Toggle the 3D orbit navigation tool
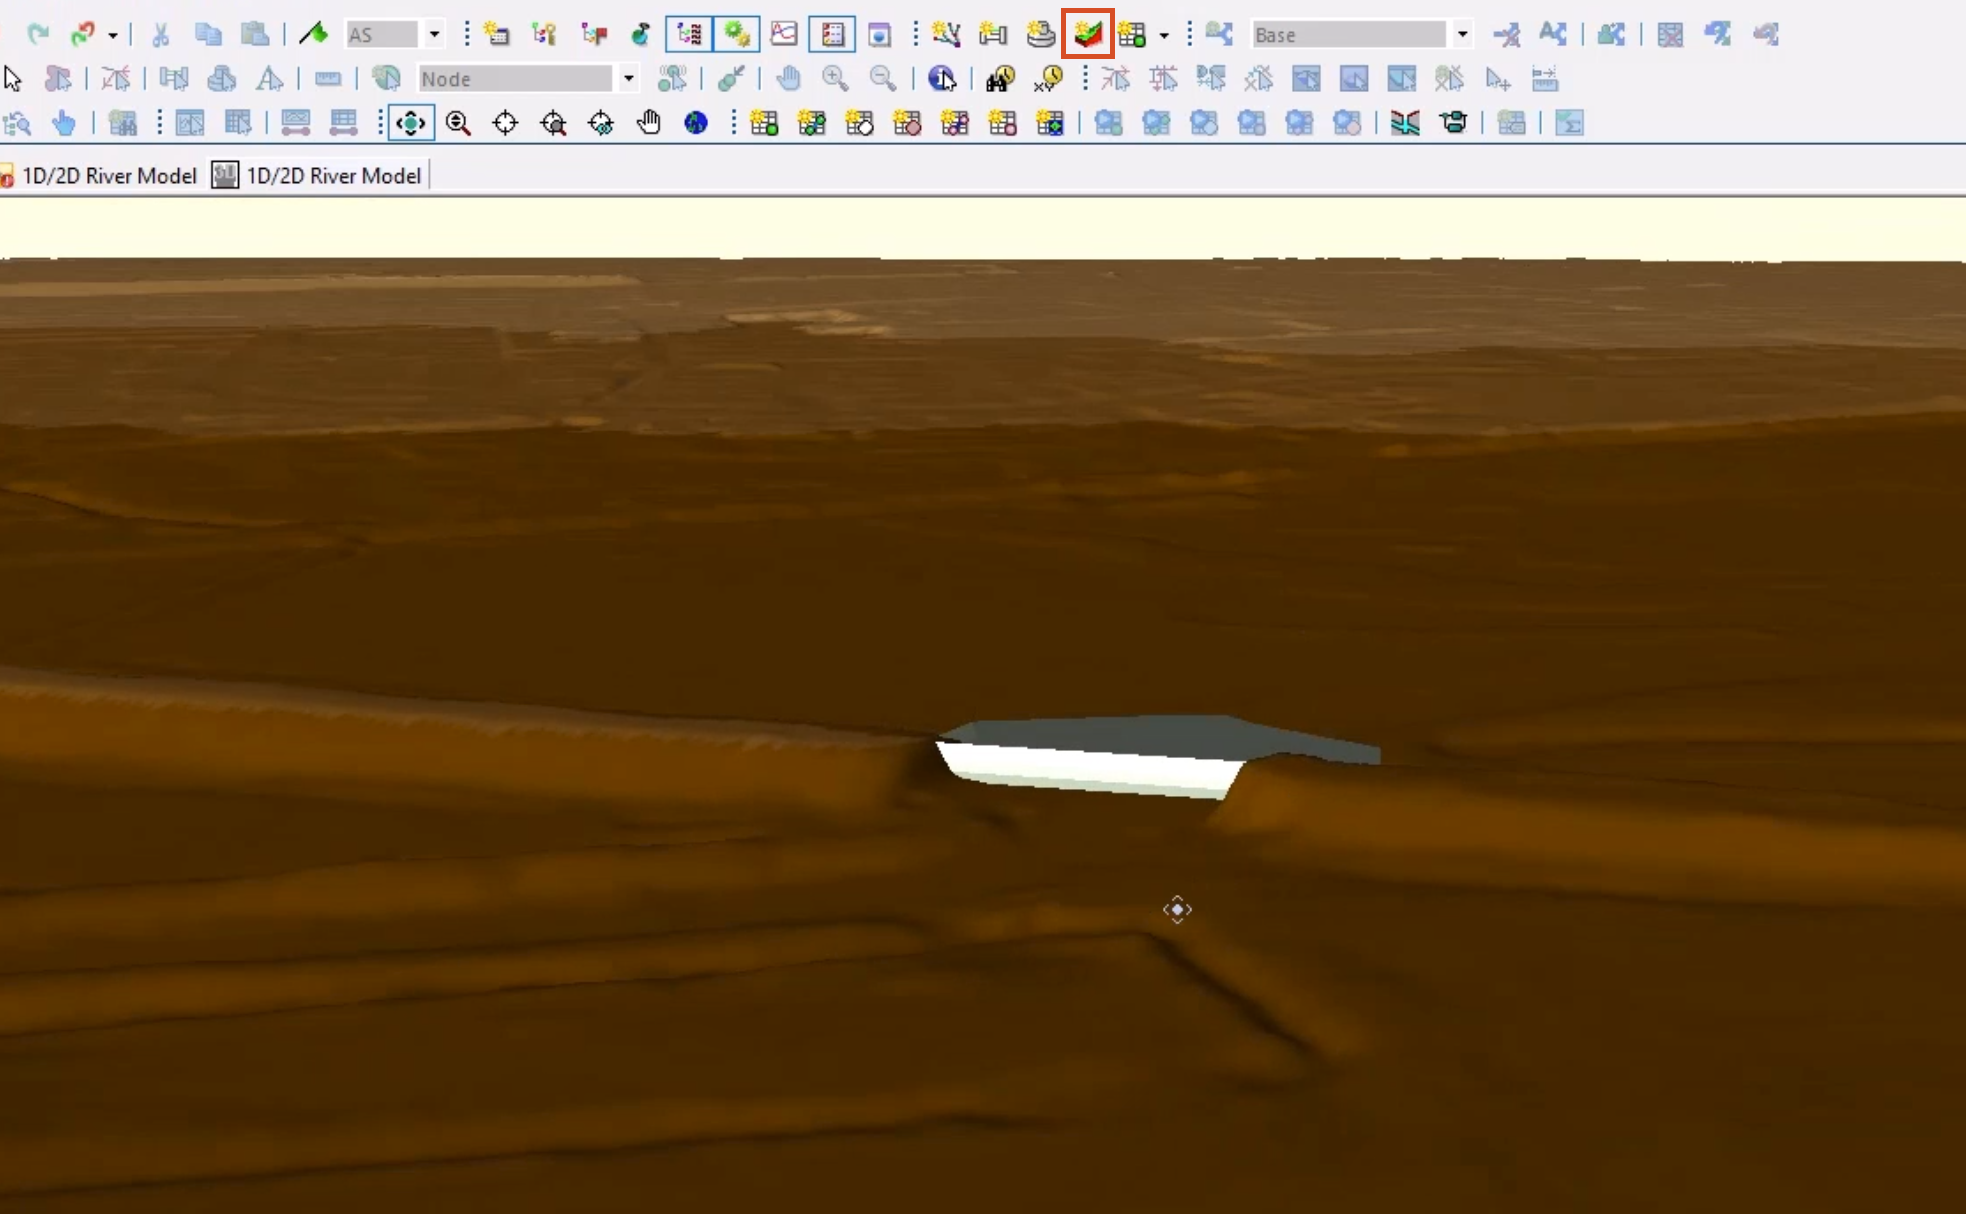This screenshot has height=1214, width=1966. pyautogui.click(x=410, y=123)
